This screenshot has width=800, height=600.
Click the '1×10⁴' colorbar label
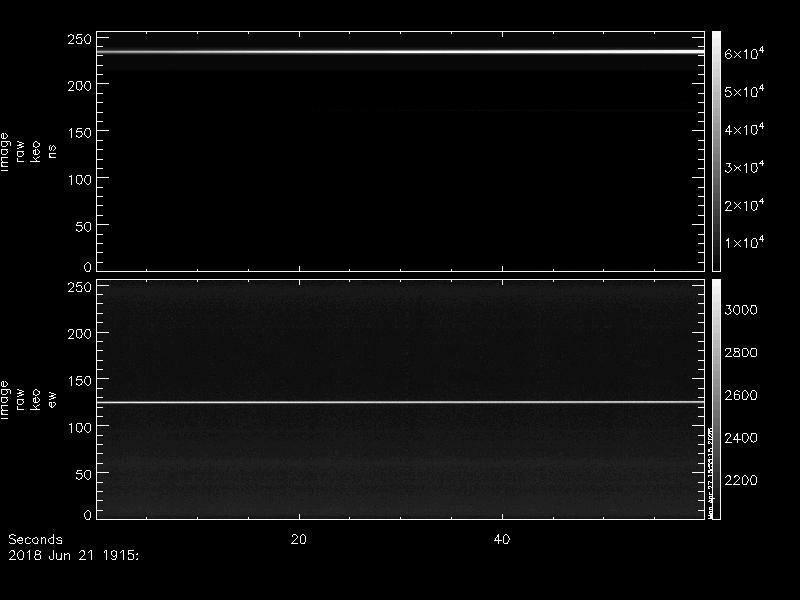tap(744, 242)
